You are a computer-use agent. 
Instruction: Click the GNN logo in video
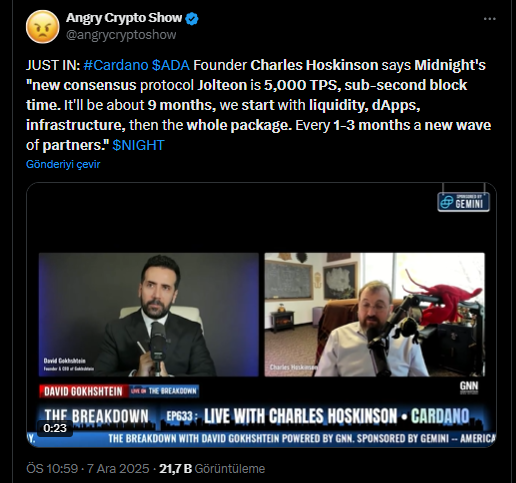(469, 387)
